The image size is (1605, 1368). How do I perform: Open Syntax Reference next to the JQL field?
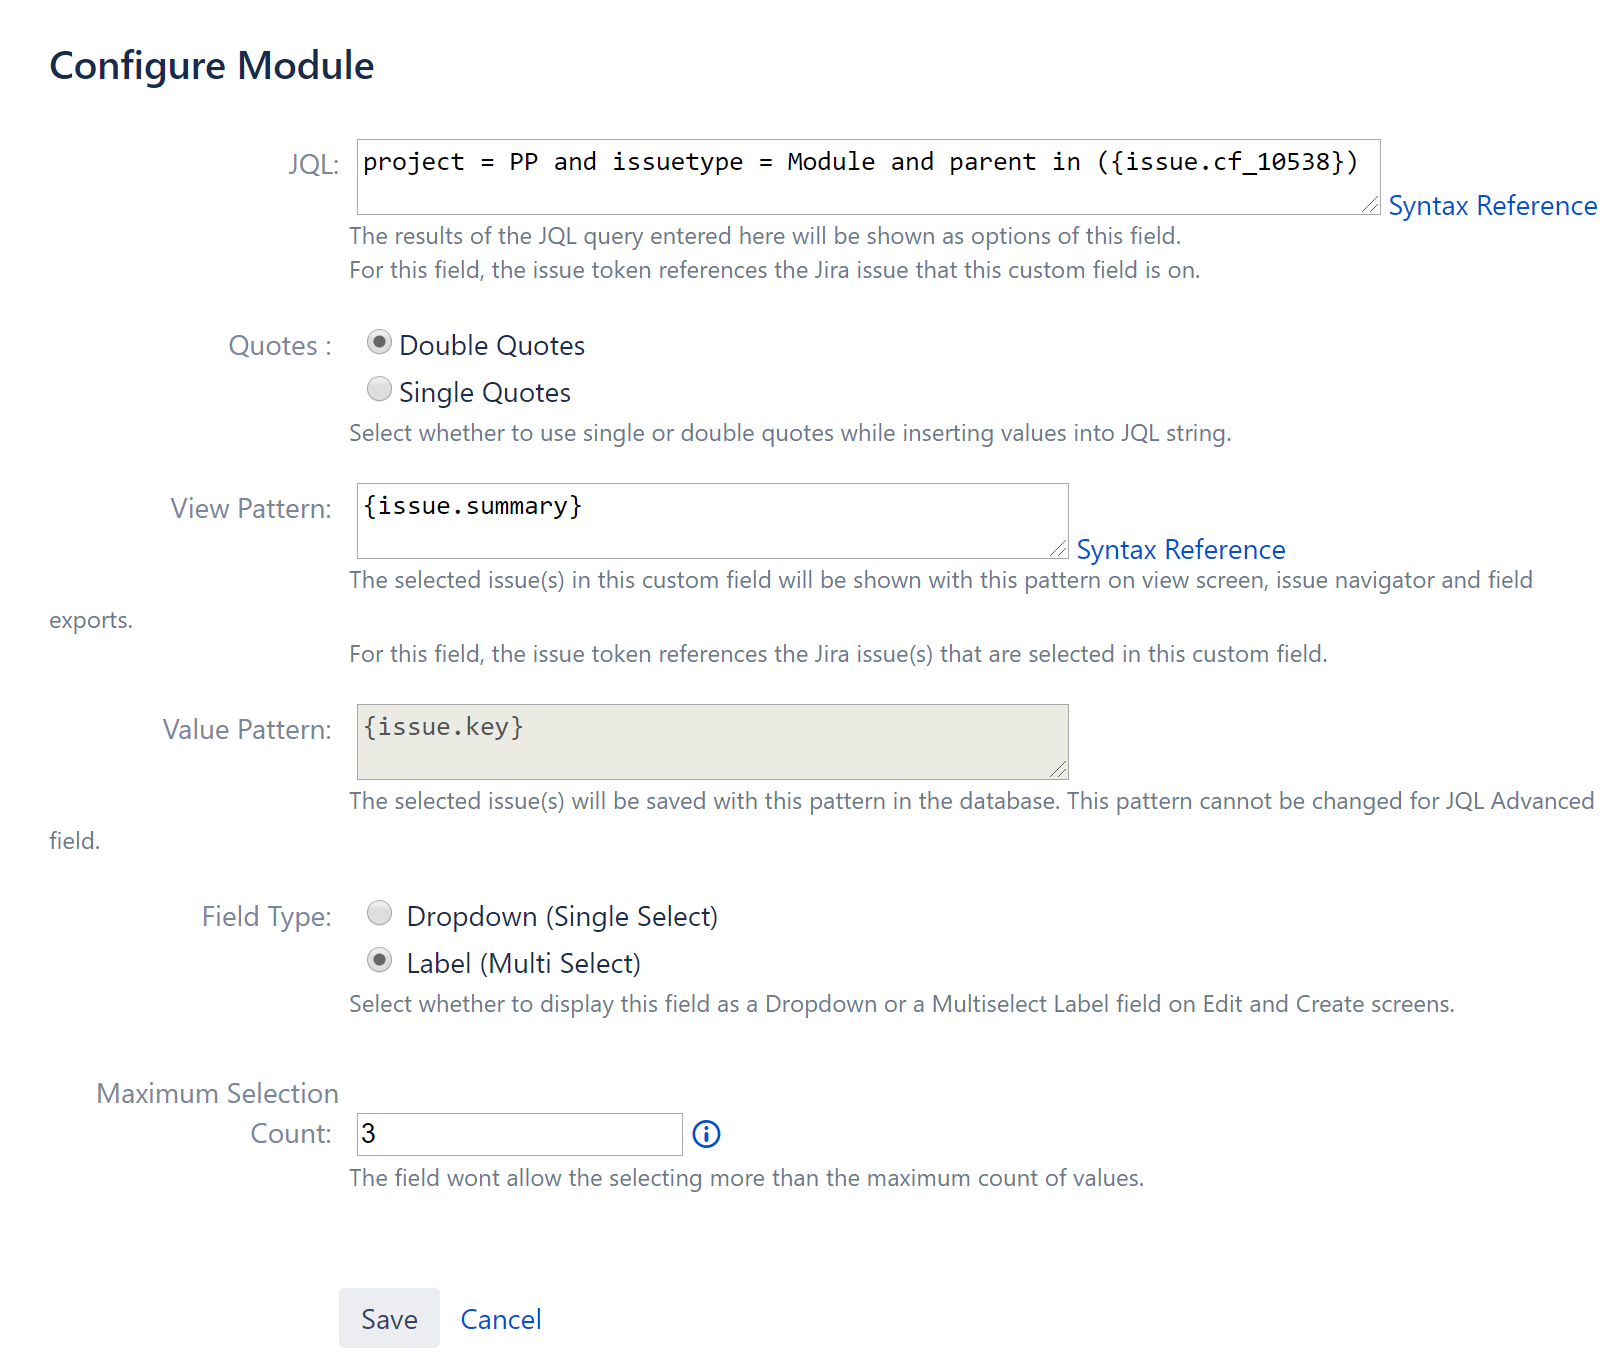click(x=1491, y=205)
